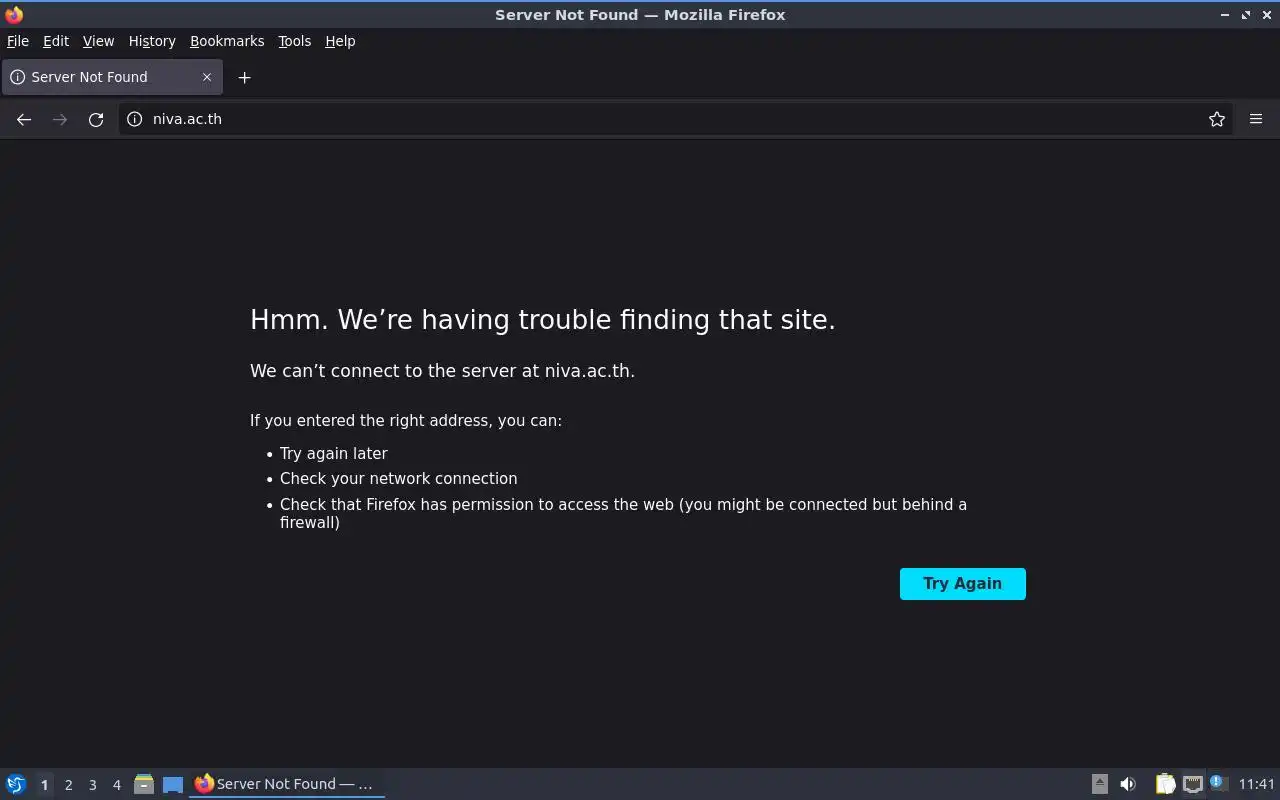Open the Tools menu
This screenshot has width=1280, height=800.
pos(295,41)
